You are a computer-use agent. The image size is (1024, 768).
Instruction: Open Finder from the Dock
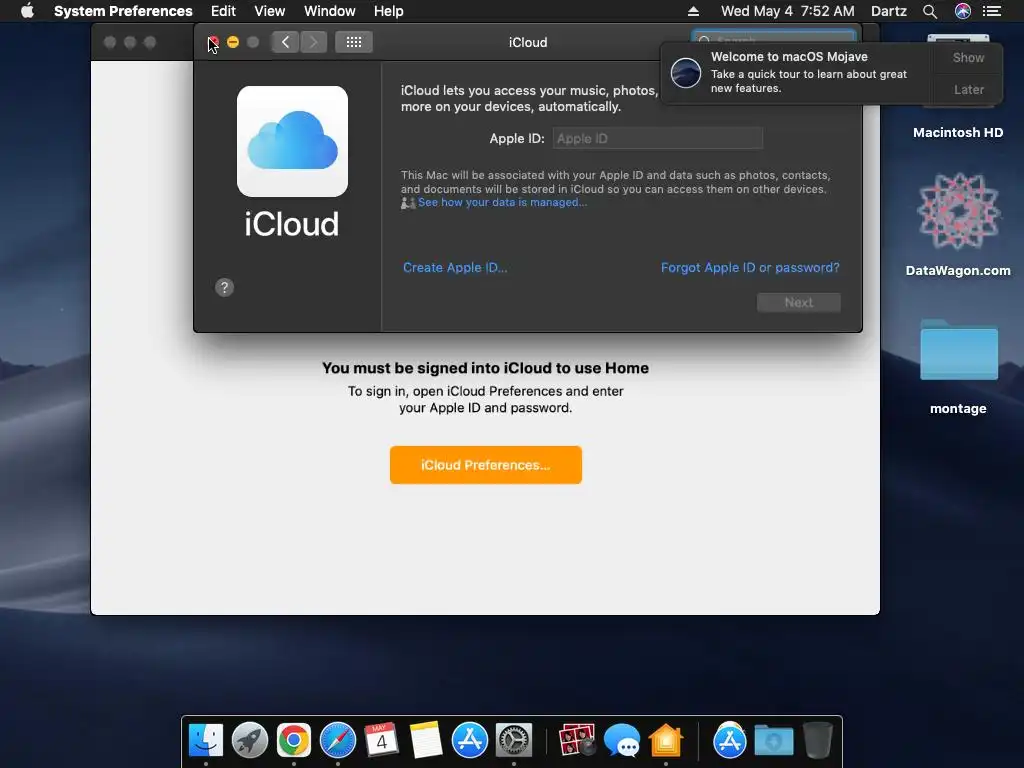(x=206, y=741)
